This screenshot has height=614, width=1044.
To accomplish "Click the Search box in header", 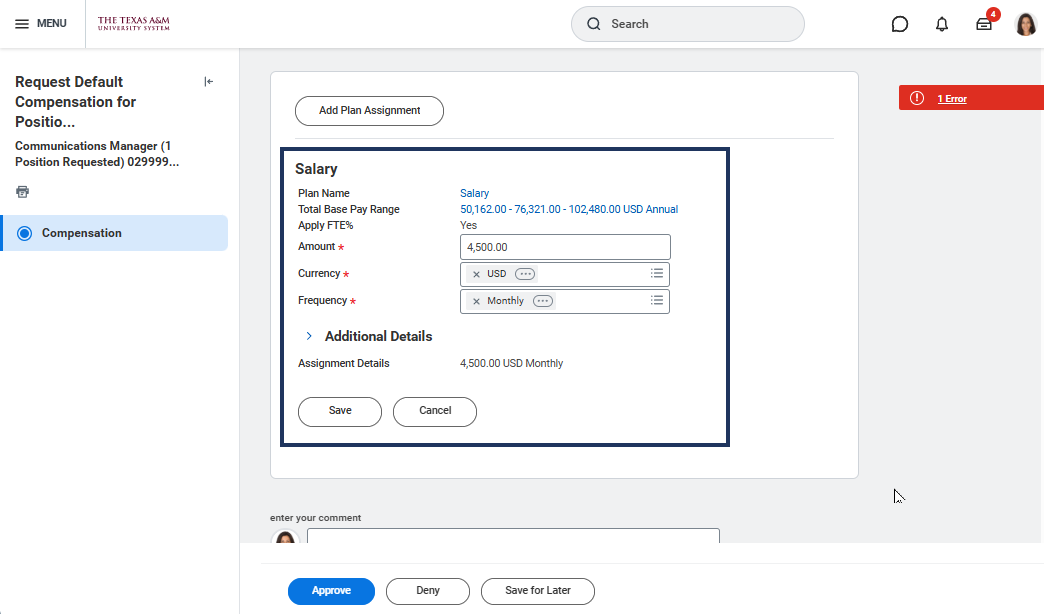I will pos(688,24).
